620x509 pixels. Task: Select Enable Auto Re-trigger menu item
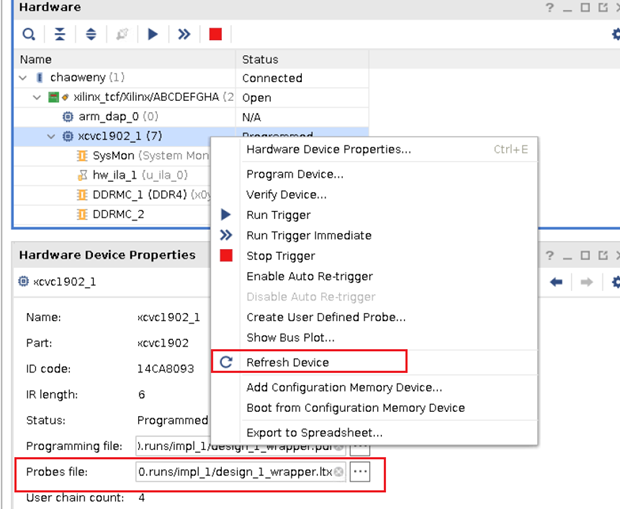tap(309, 276)
